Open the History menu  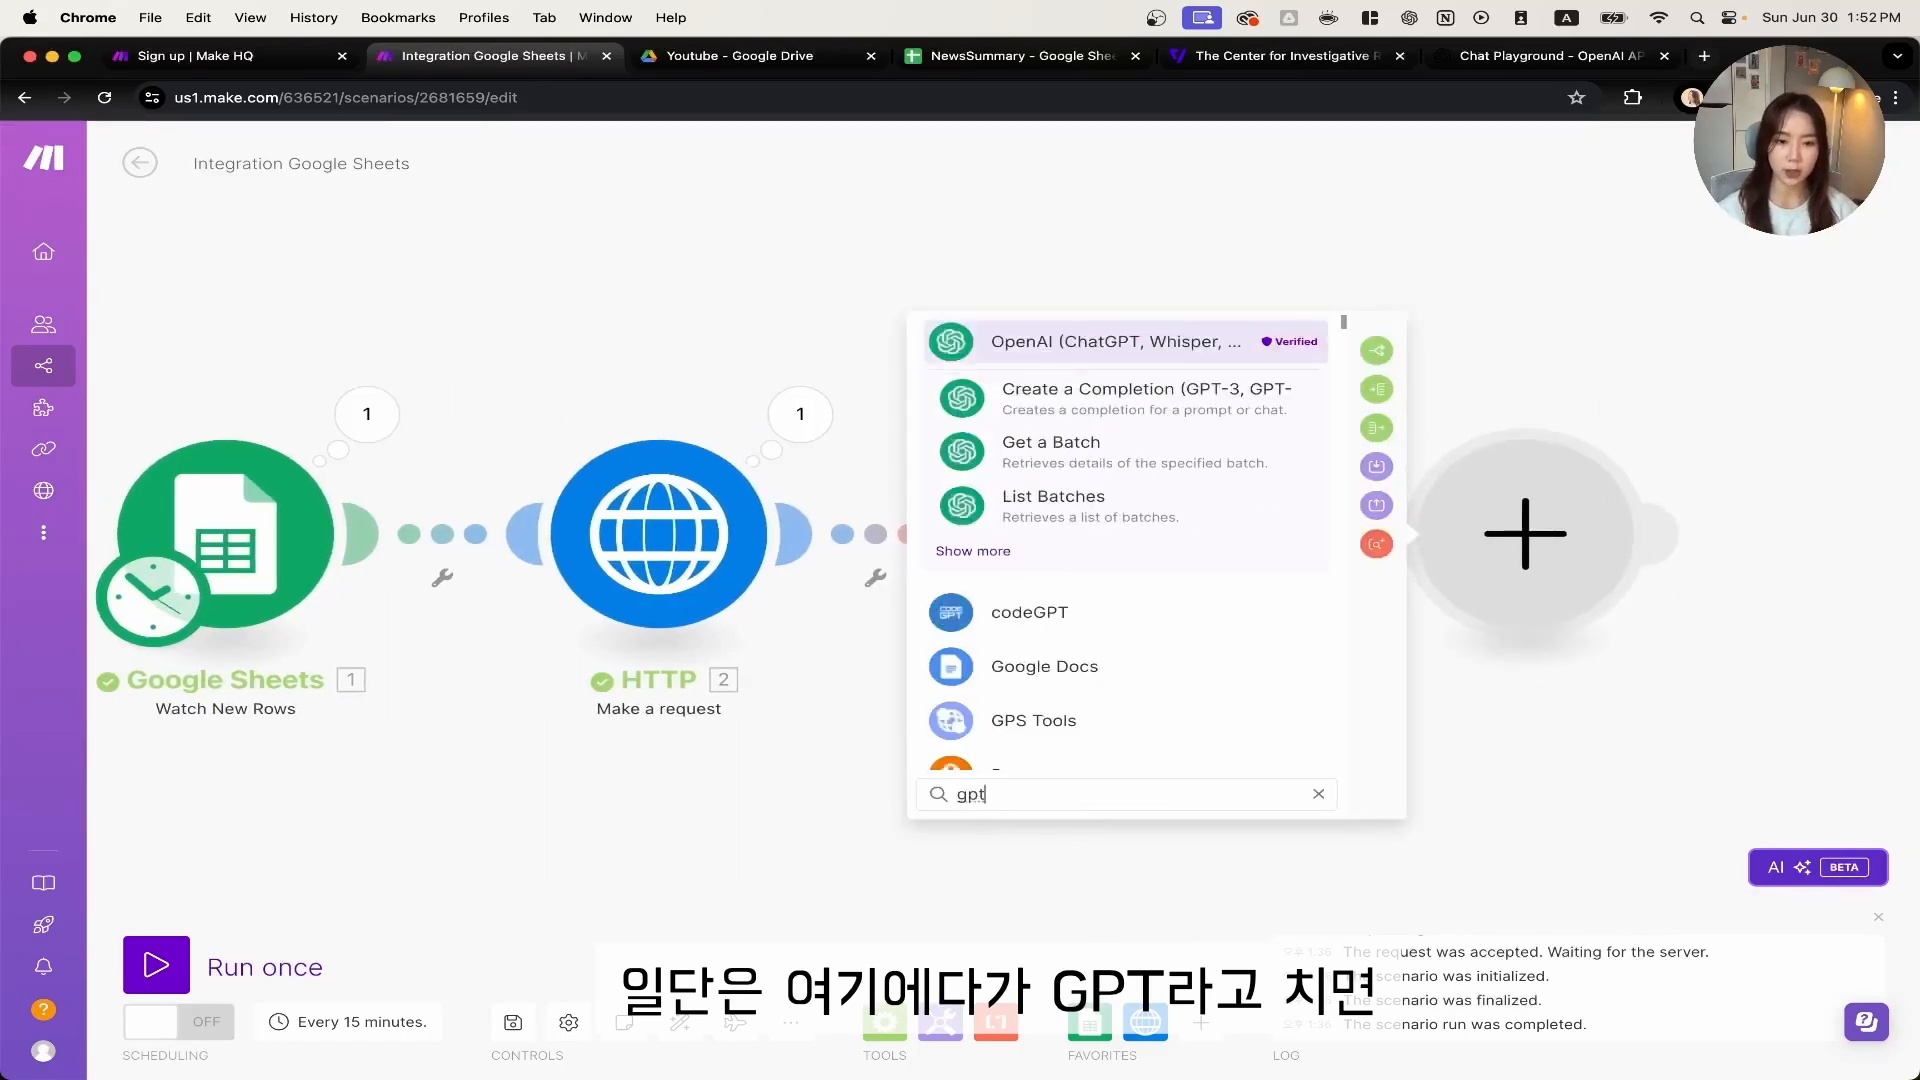coord(313,17)
